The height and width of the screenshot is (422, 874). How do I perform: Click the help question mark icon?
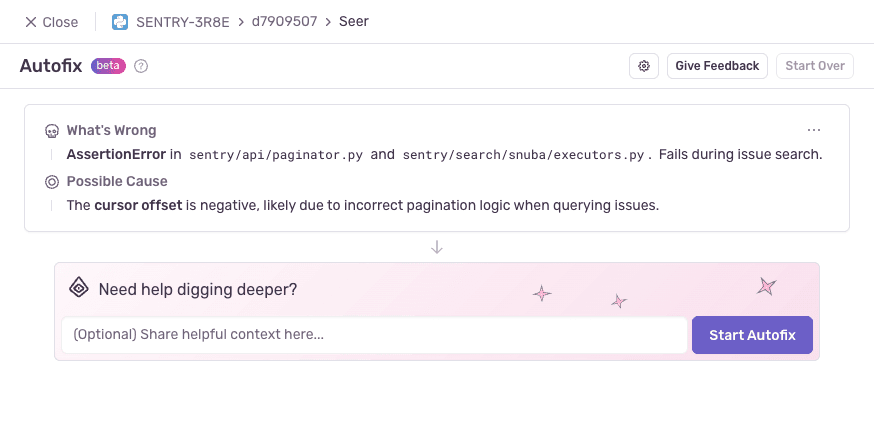pyautogui.click(x=141, y=67)
